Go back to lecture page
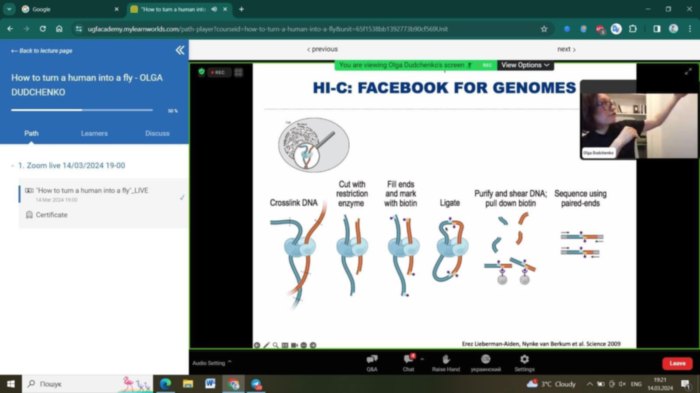 click(x=42, y=51)
